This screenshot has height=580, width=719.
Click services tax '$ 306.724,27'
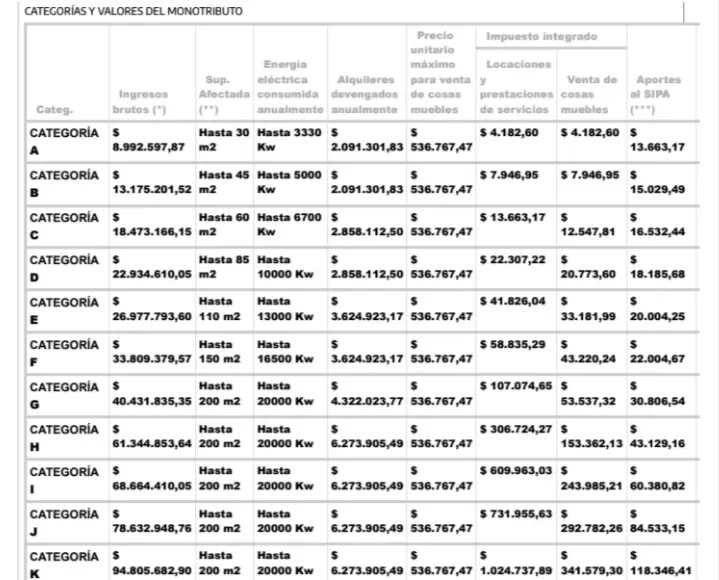point(516,430)
